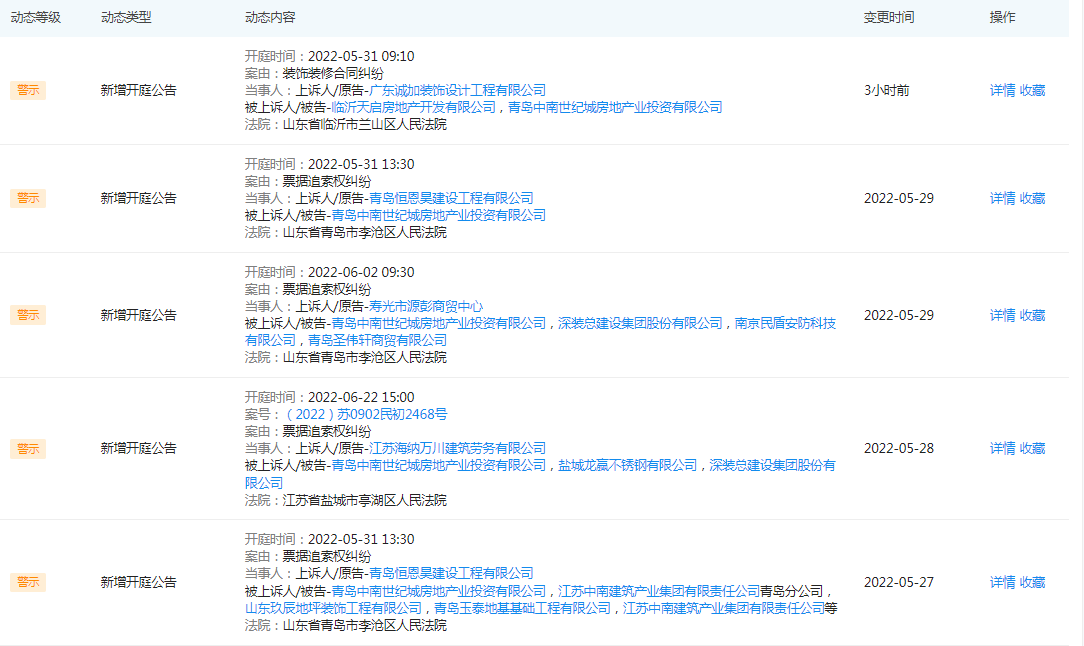Open defendant link 青岛圣伟轩商贸有限公司
Viewport: 1084px width, 646px height.
tap(377, 340)
